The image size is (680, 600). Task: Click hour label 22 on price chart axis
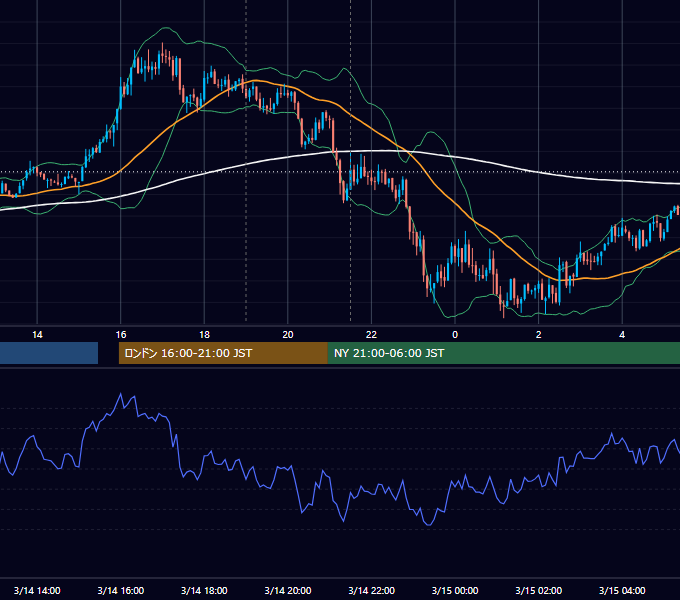(372, 335)
